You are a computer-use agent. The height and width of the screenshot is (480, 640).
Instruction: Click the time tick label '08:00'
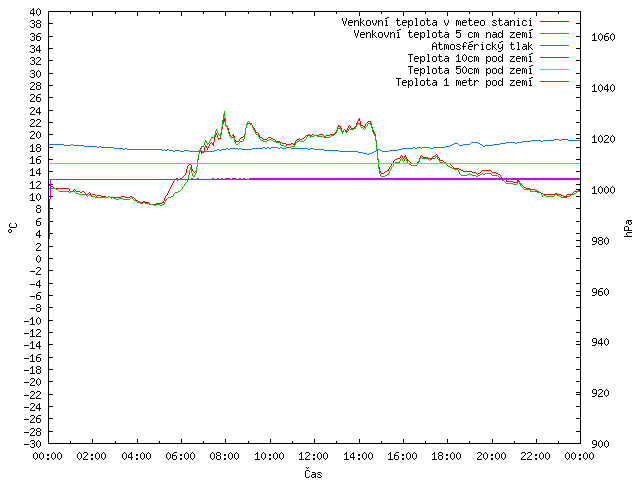[225, 456]
